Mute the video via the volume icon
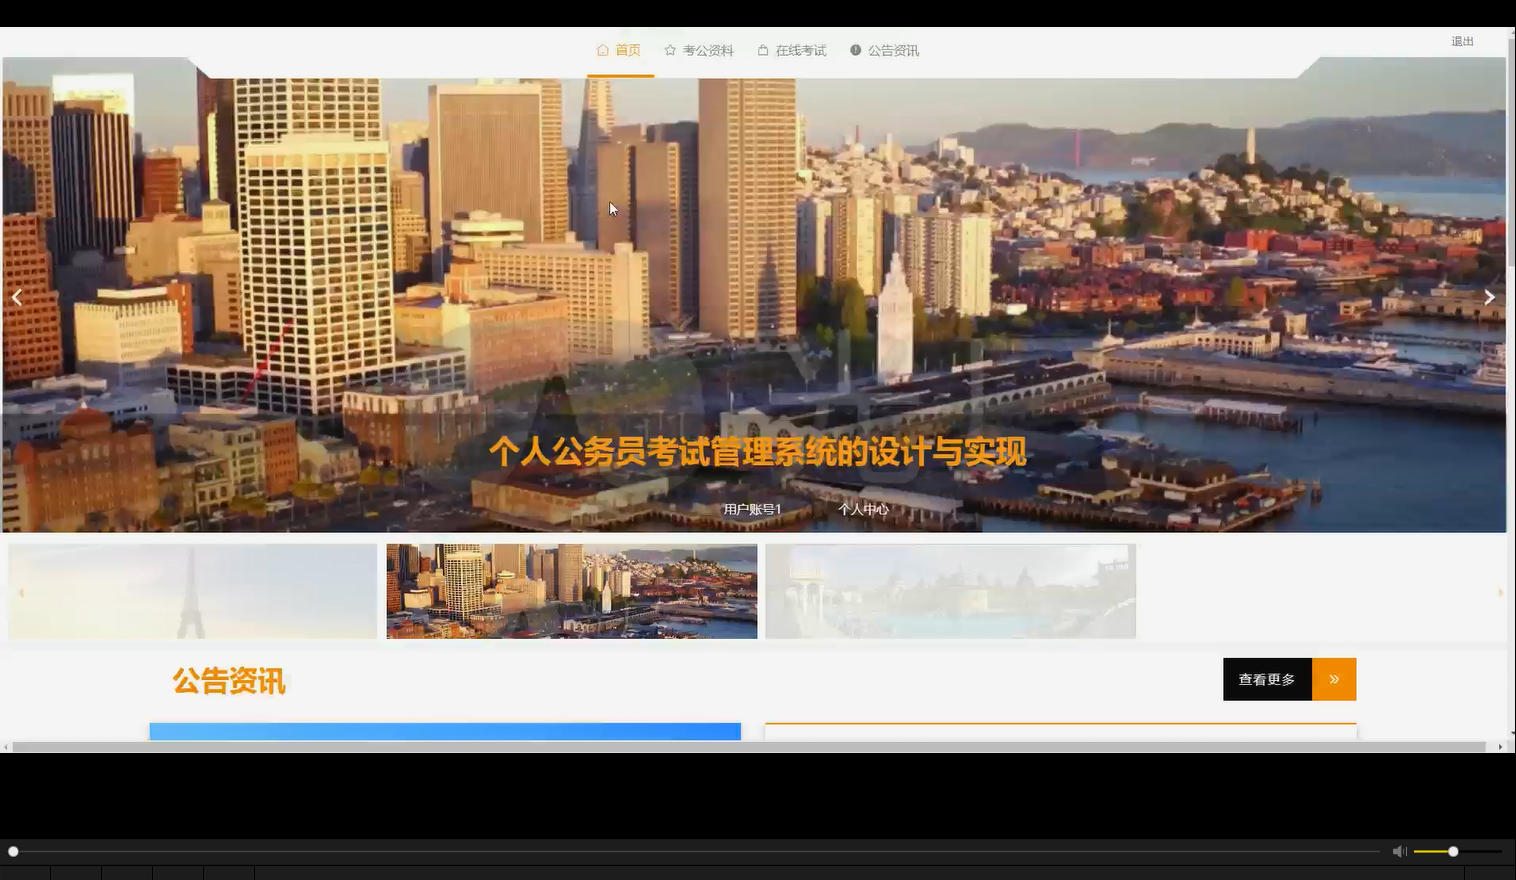Screen dimensions: 1516x880 1398,851
